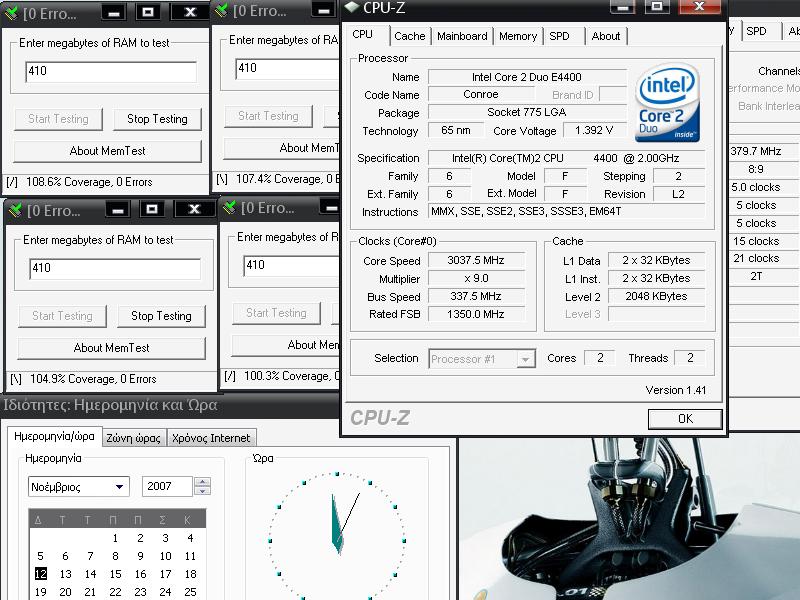Screen dimensions: 800x600
Task: Click MemTest icon in 107.4% coverage window title
Action: click(x=221, y=10)
